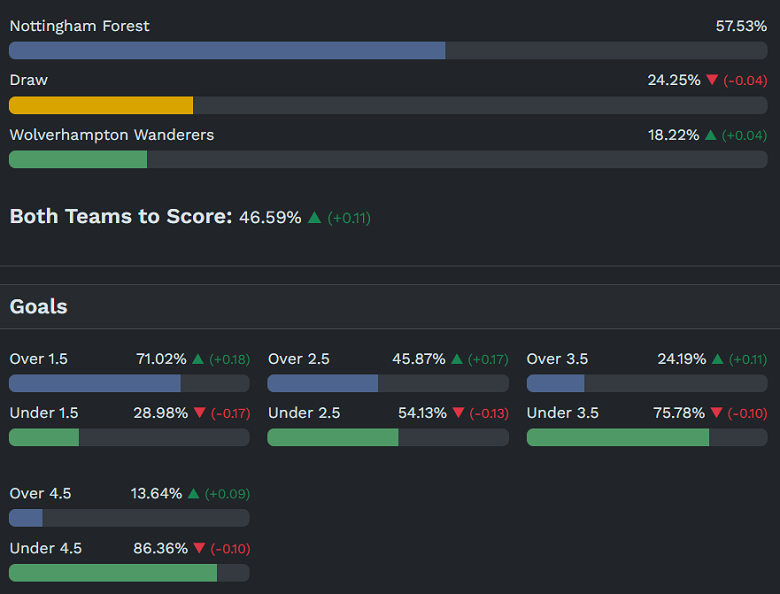Click the green up arrow for Over 2.5

(x=457, y=359)
